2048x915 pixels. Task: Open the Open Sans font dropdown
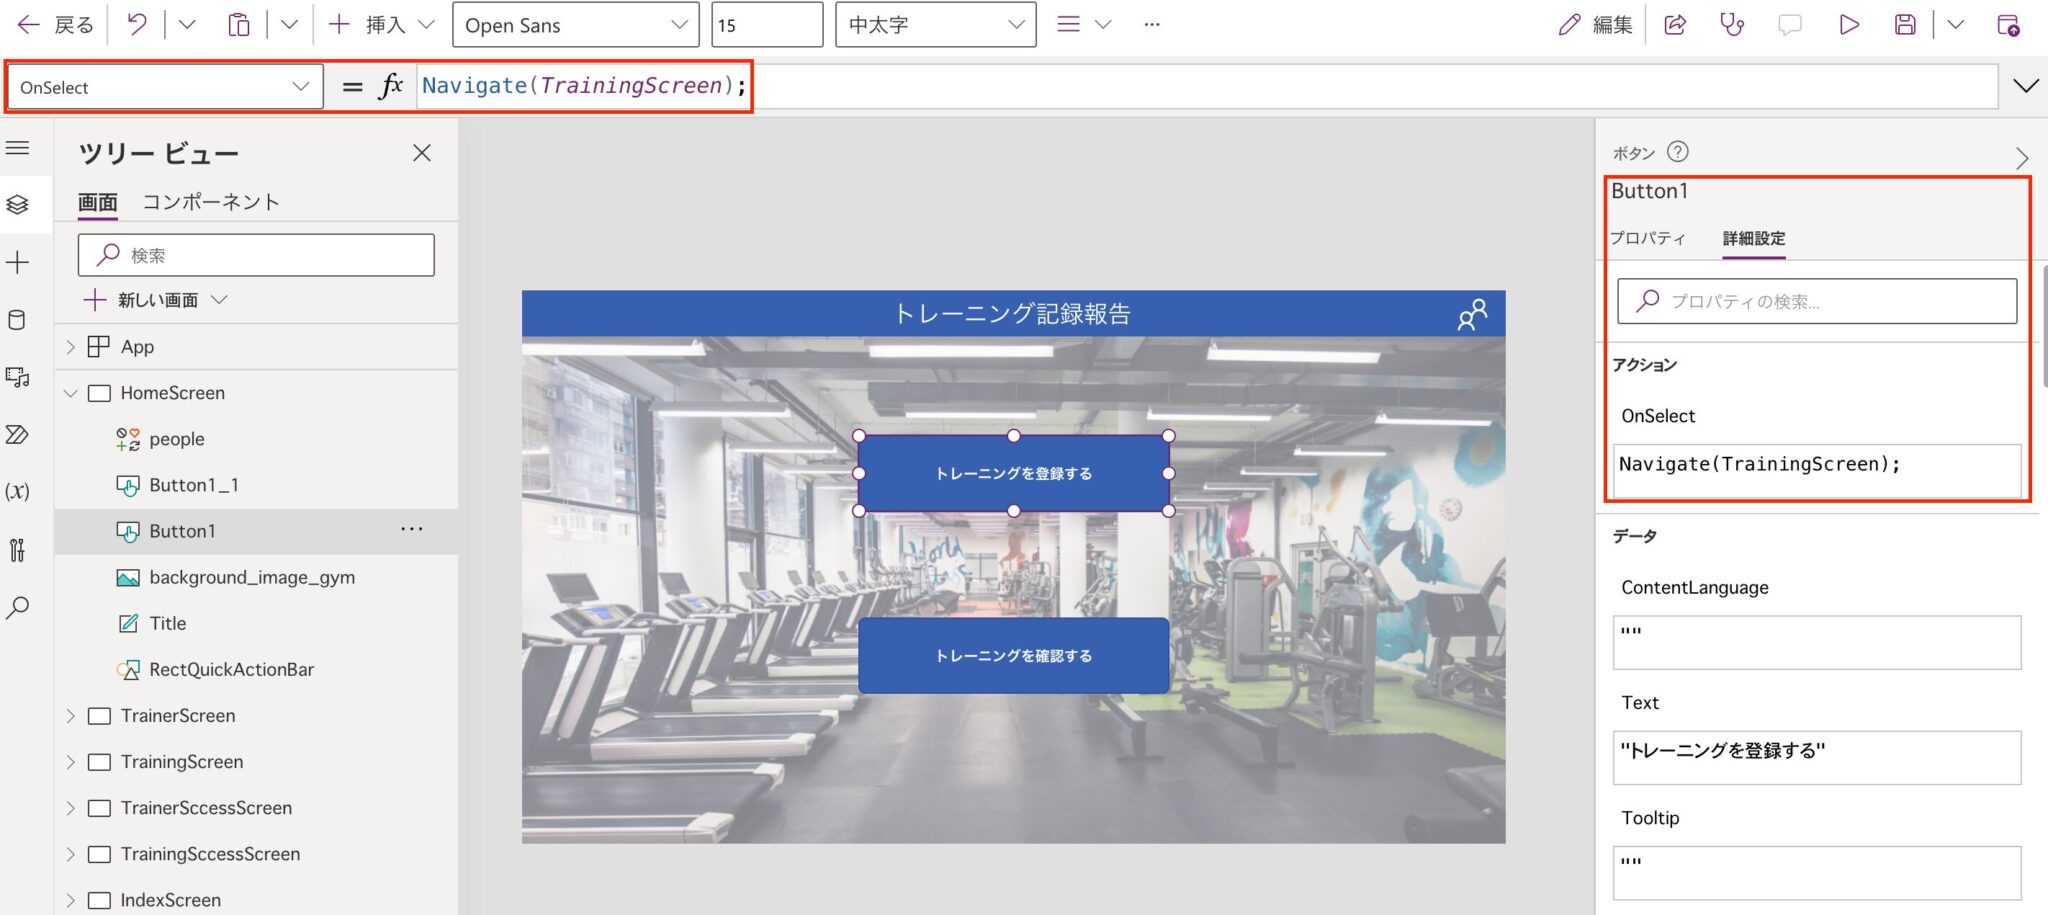(575, 25)
